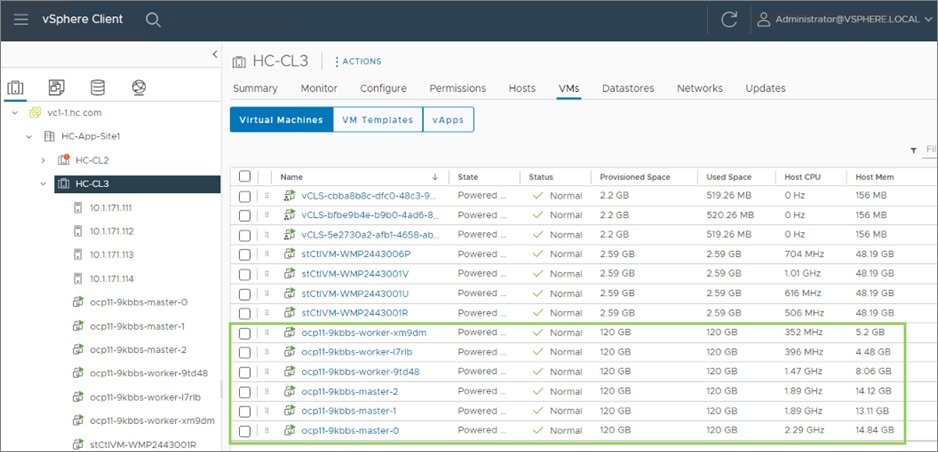
Task: Open the hamburger navigation menu
Action: coord(20,20)
